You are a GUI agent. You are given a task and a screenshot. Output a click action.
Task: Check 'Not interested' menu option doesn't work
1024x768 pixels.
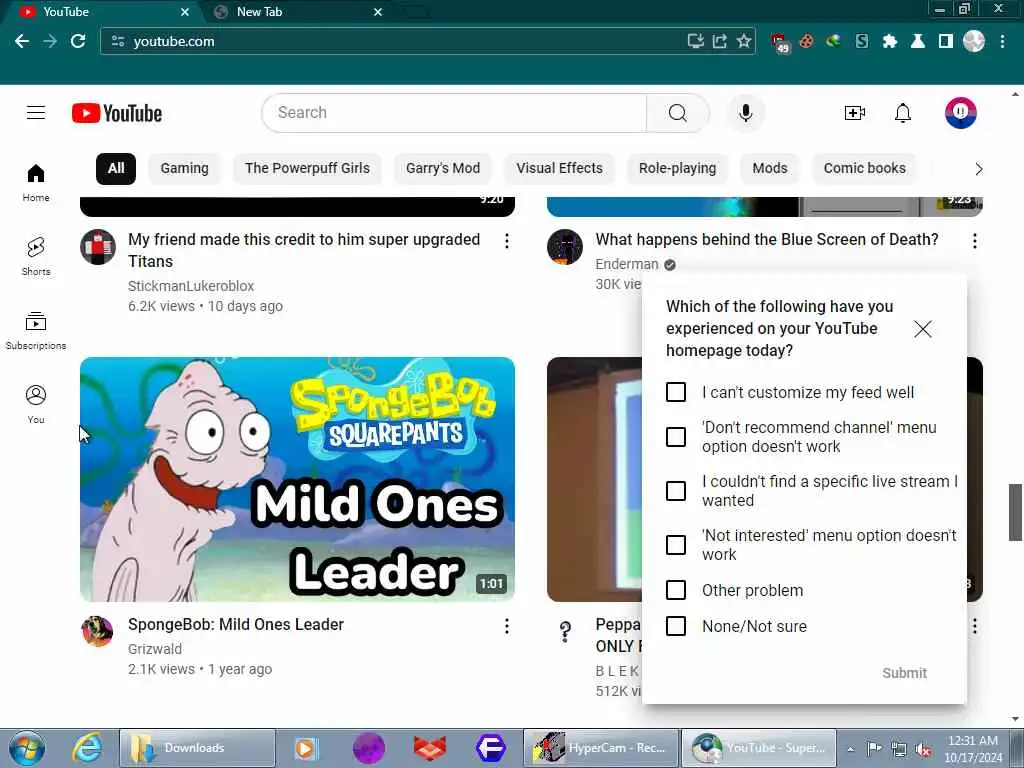(x=676, y=545)
